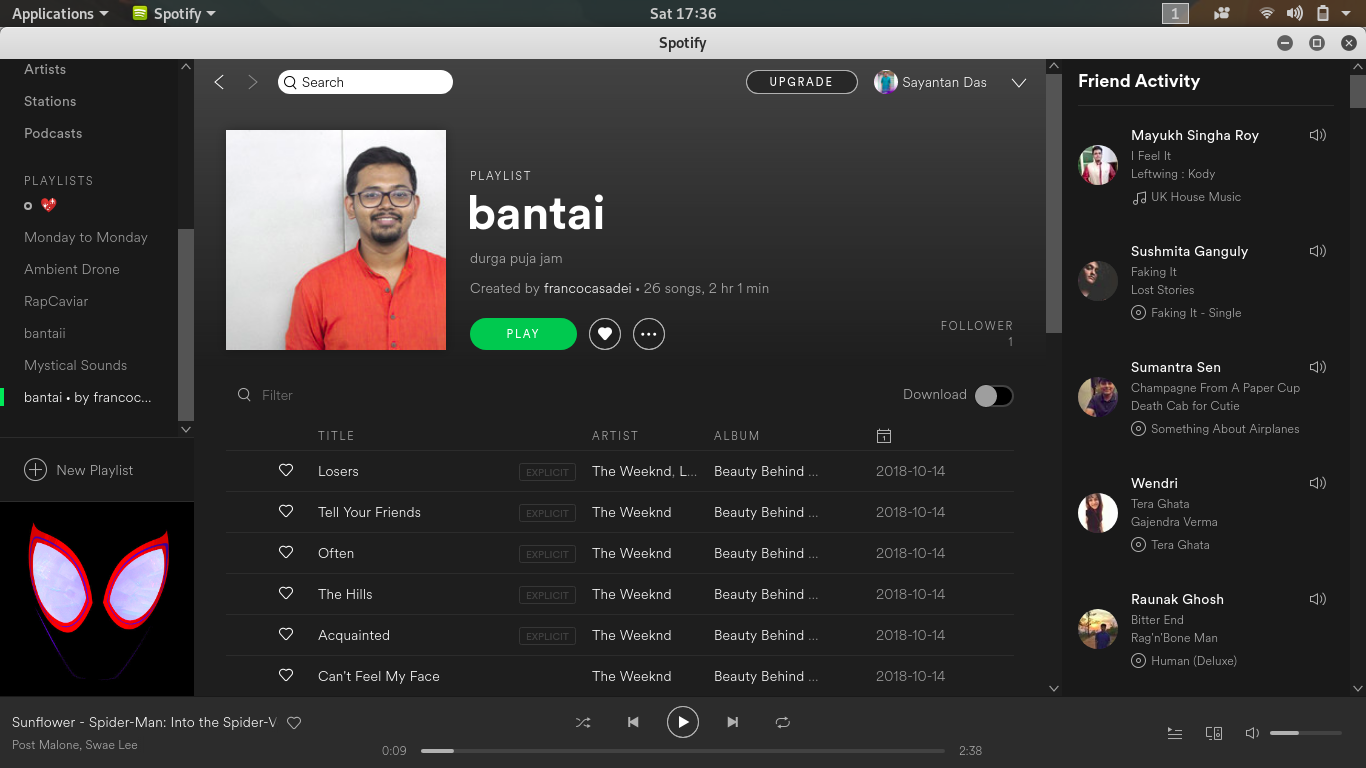Image resolution: width=1366 pixels, height=768 pixels.
Task: Open the user account dropdown chevron
Action: coord(1019,83)
